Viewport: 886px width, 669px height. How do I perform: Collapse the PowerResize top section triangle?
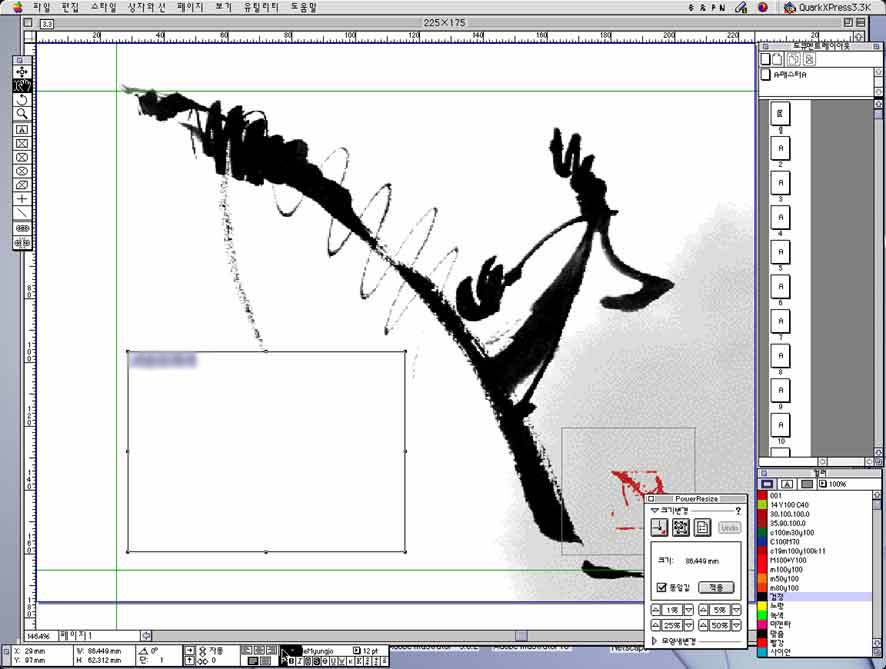pyautogui.click(x=655, y=510)
